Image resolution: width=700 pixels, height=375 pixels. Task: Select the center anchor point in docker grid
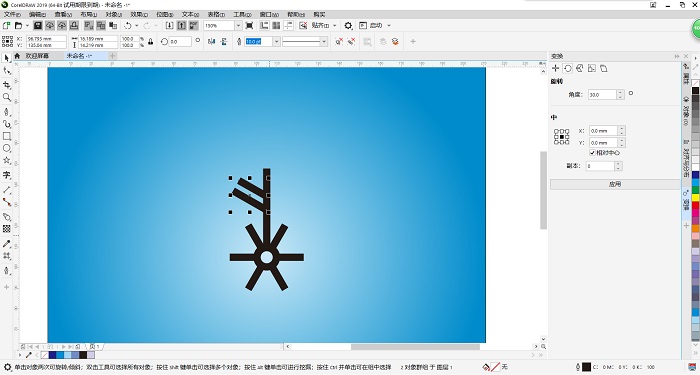[562, 137]
